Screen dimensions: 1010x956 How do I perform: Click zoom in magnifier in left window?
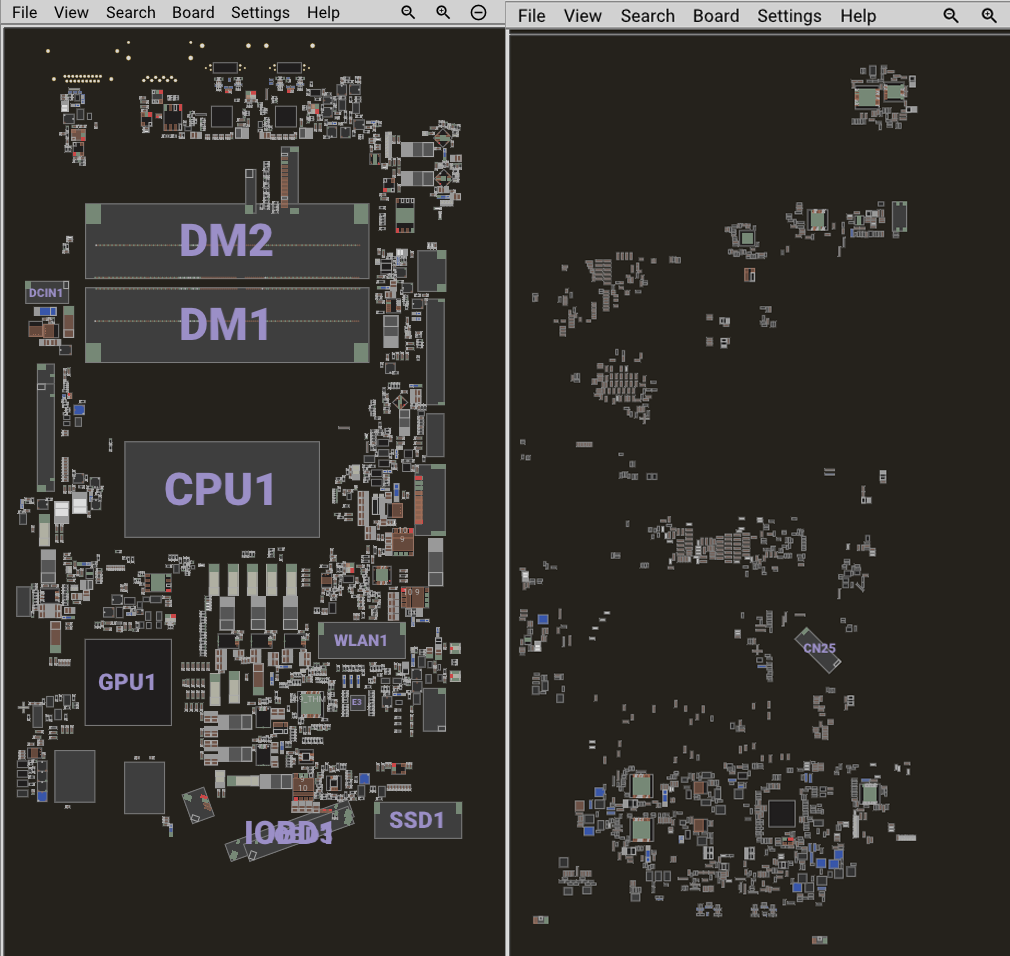[x=443, y=13]
